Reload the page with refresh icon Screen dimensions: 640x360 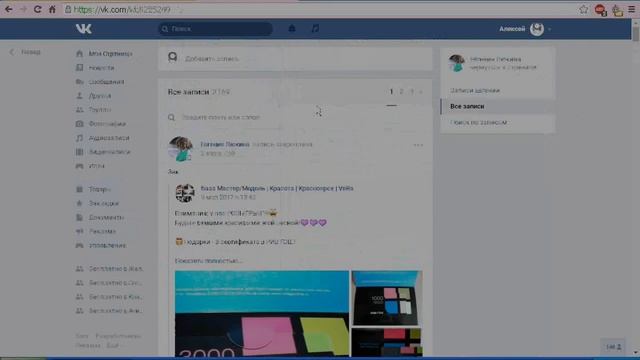click(x=38, y=9)
